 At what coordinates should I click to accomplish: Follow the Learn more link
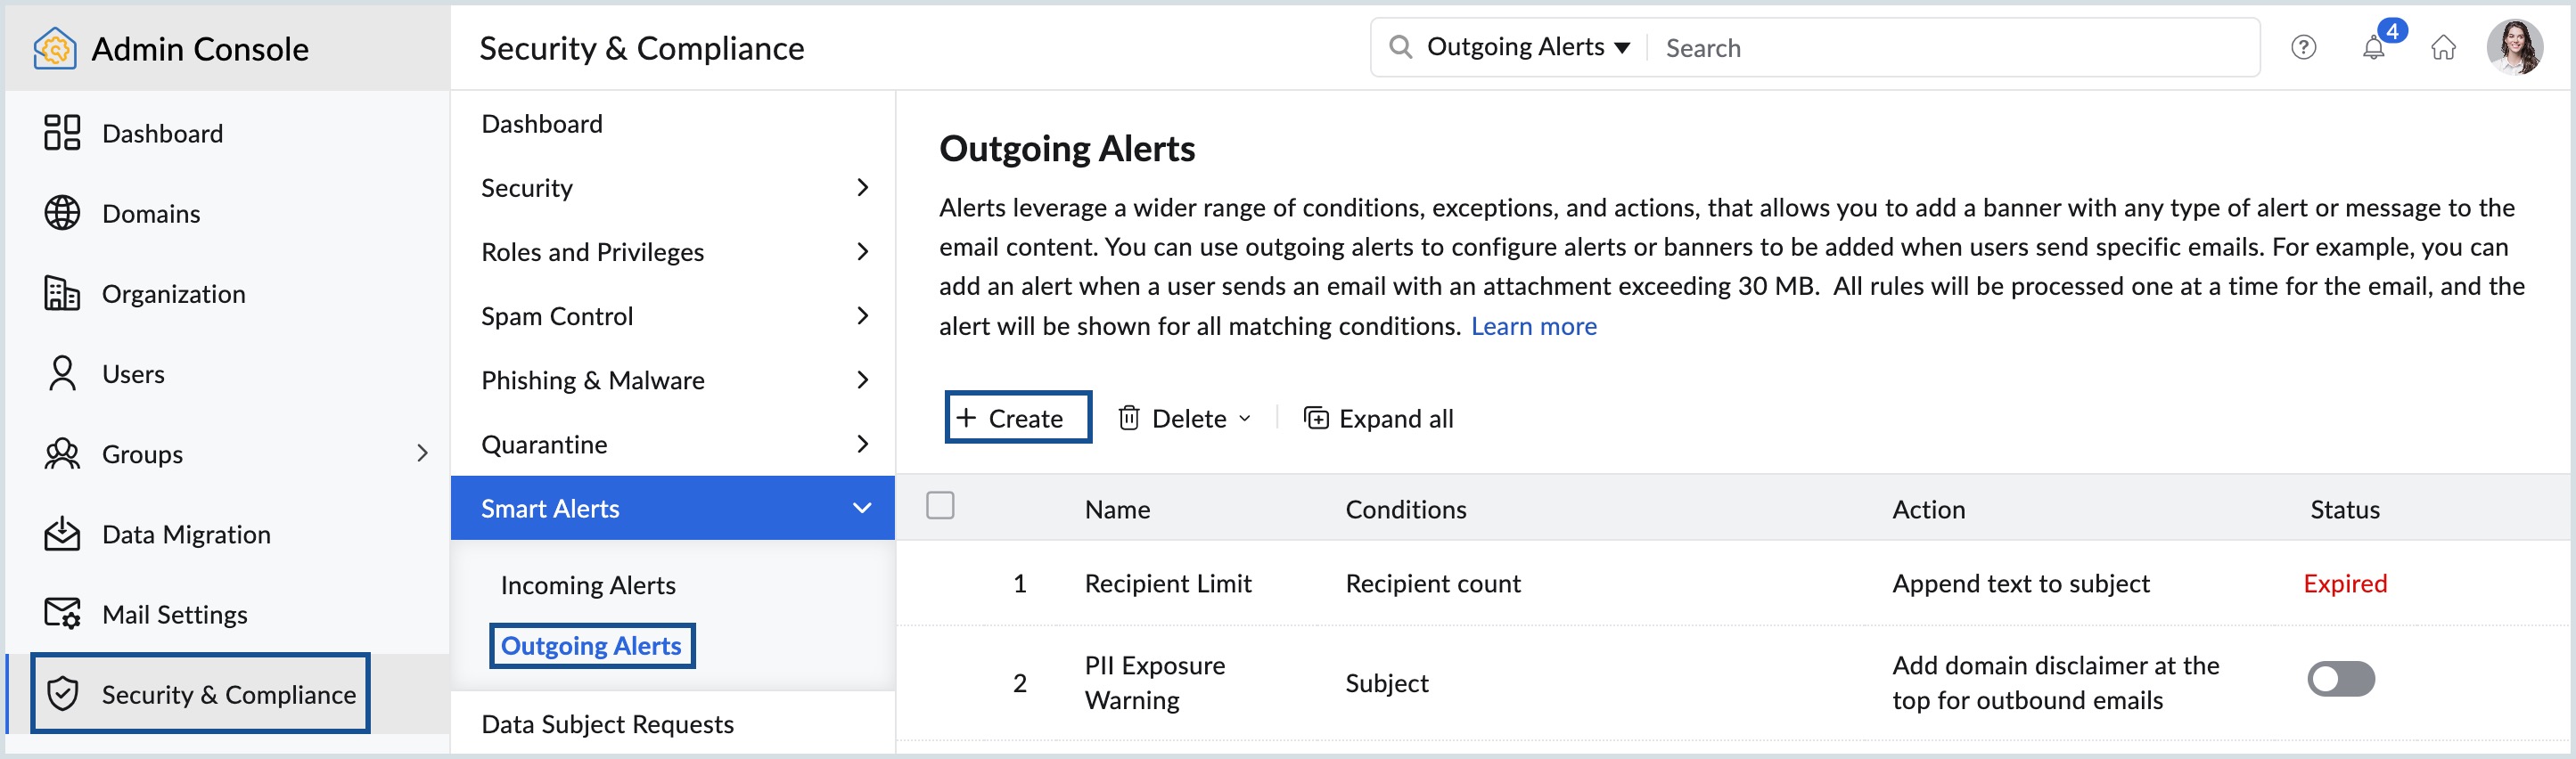(1533, 326)
